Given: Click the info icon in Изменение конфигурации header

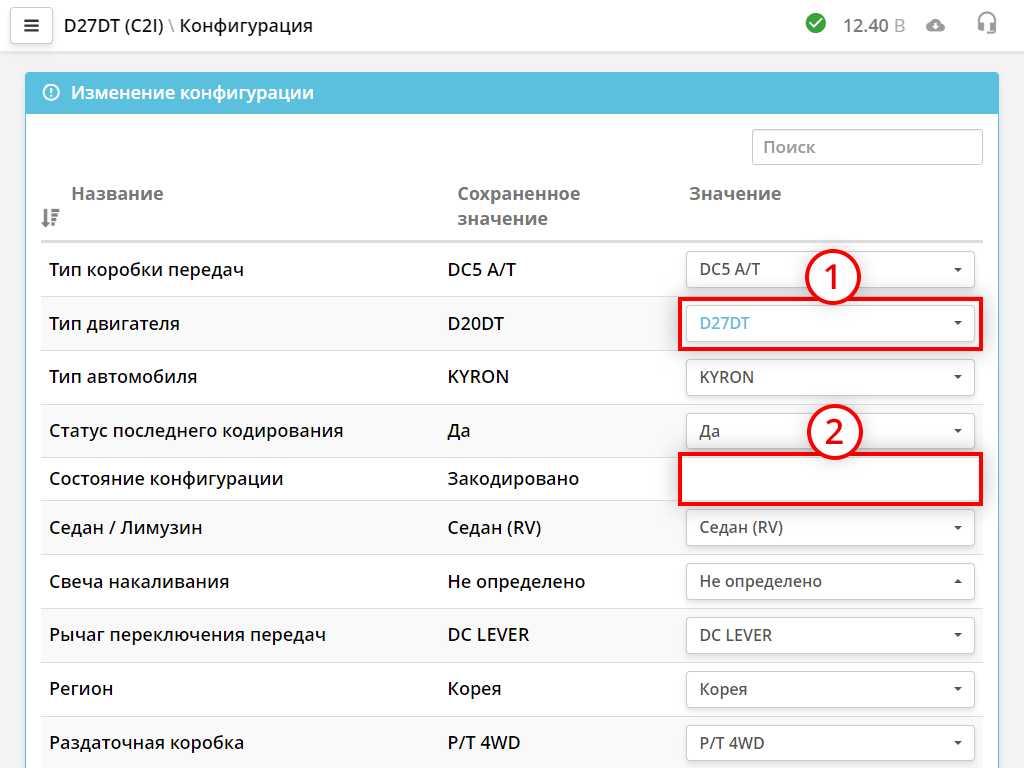Looking at the screenshot, I should [50, 92].
